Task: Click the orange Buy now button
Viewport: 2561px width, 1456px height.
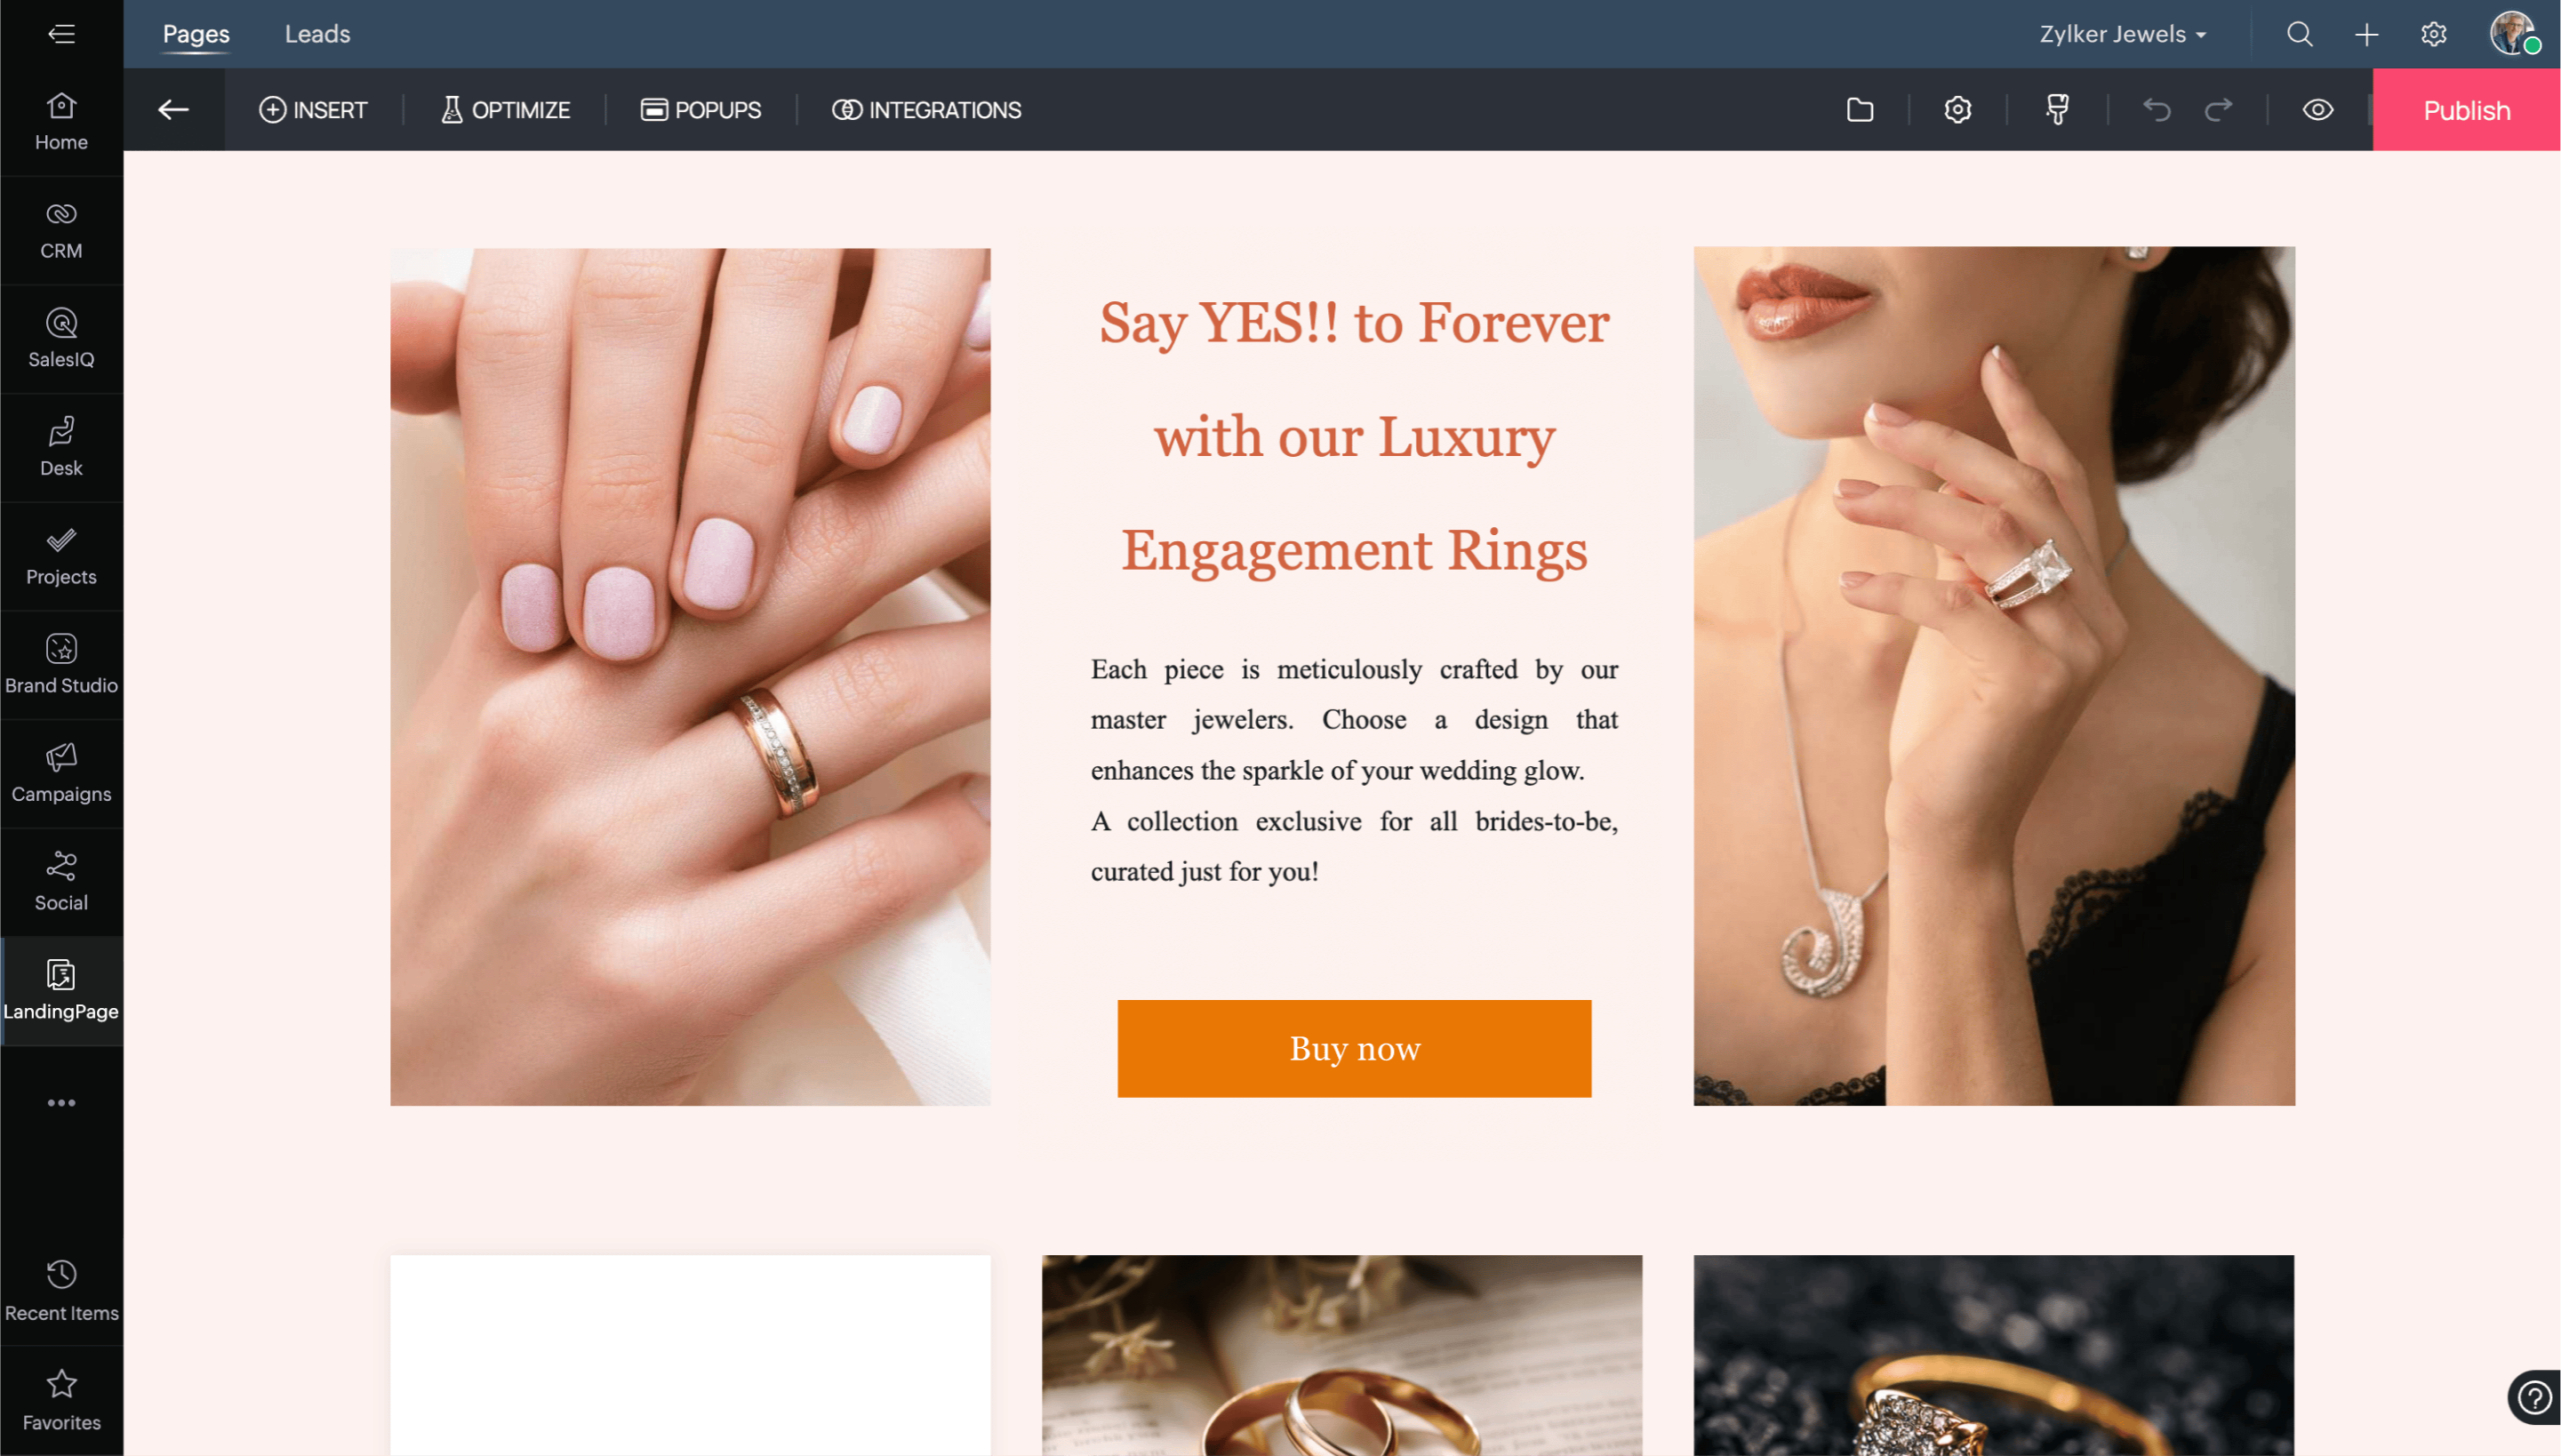Action: coord(1354,1049)
